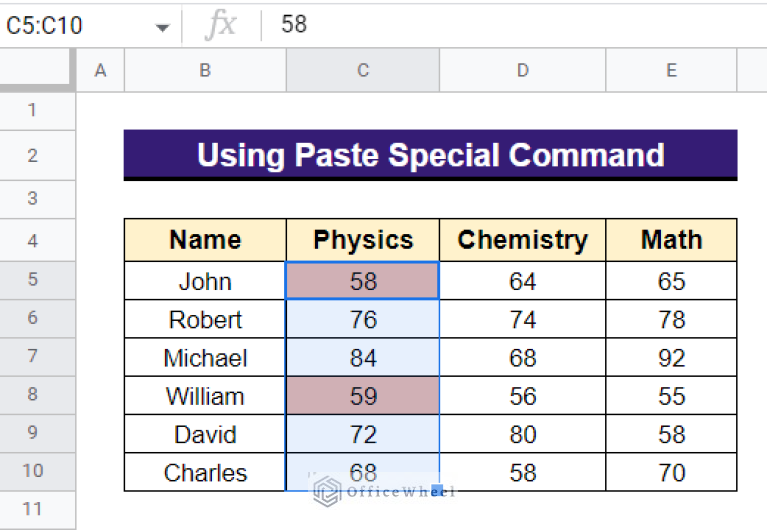Select column C header
767x530 pixels.
click(362, 70)
